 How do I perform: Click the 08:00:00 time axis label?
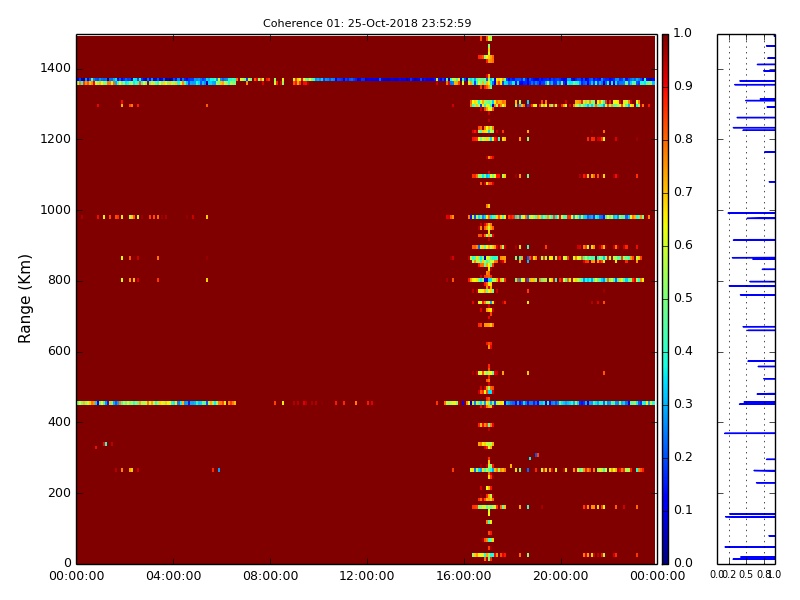[270, 576]
